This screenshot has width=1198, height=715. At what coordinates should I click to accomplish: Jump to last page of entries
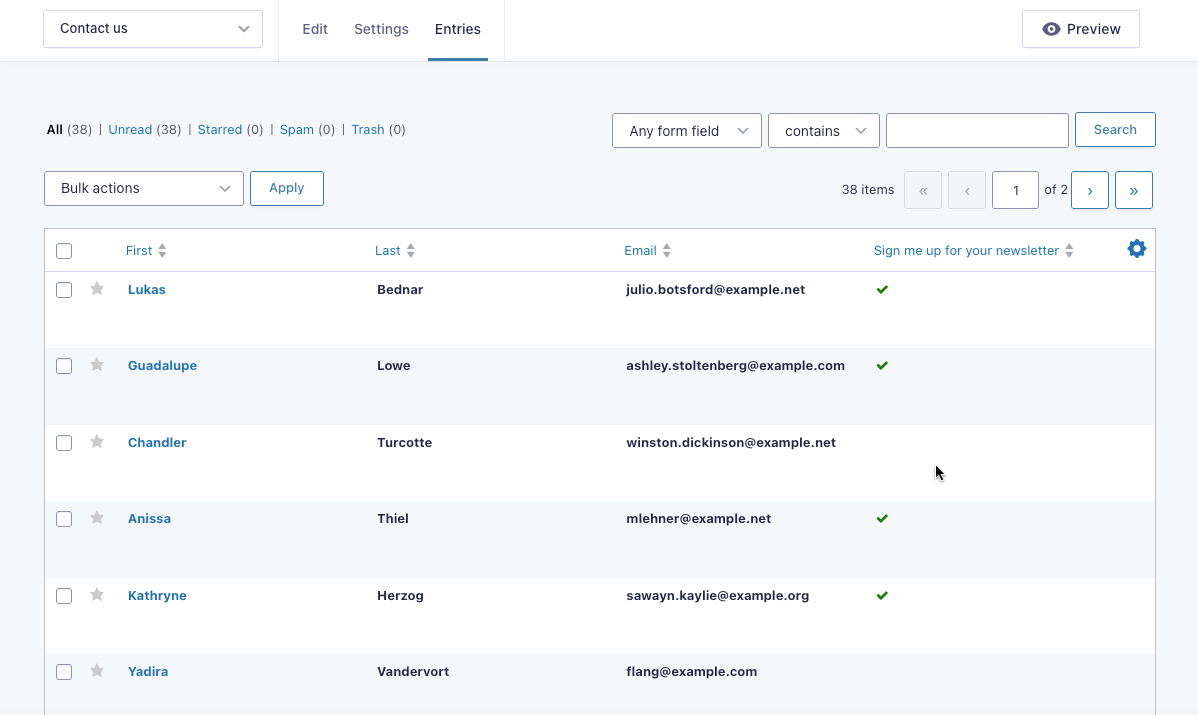pyautogui.click(x=1133, y=190)
